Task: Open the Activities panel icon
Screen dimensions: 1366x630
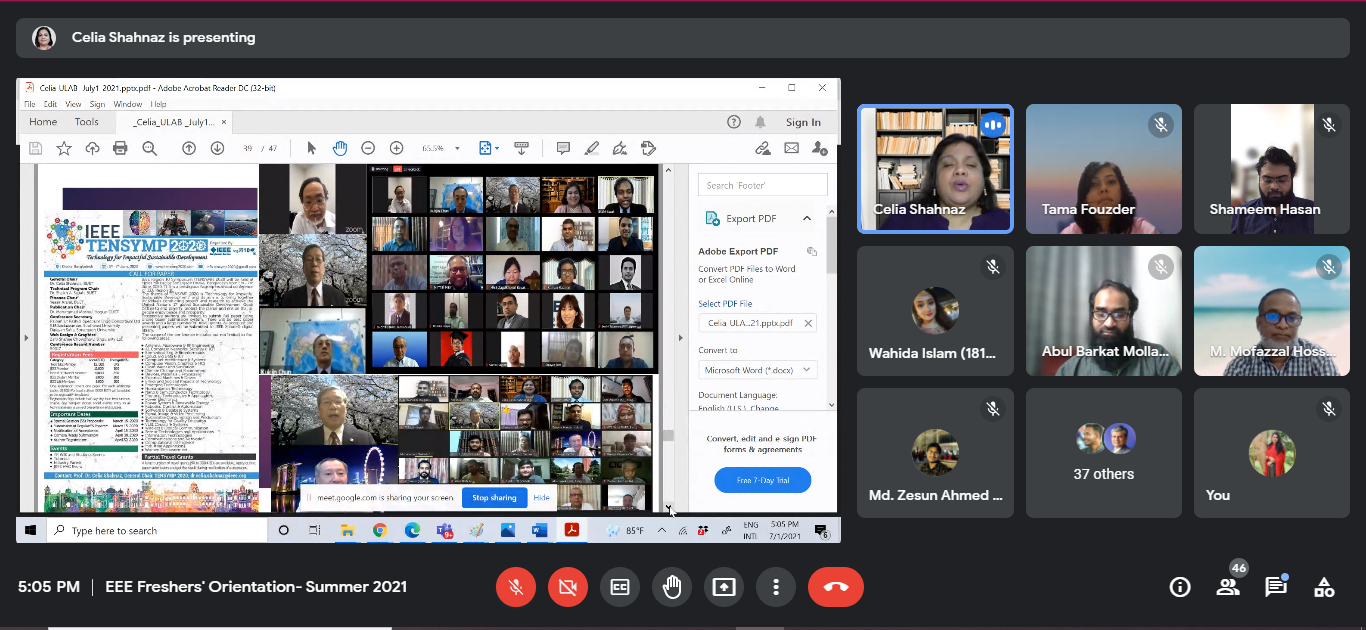Action: point(1323,587)
